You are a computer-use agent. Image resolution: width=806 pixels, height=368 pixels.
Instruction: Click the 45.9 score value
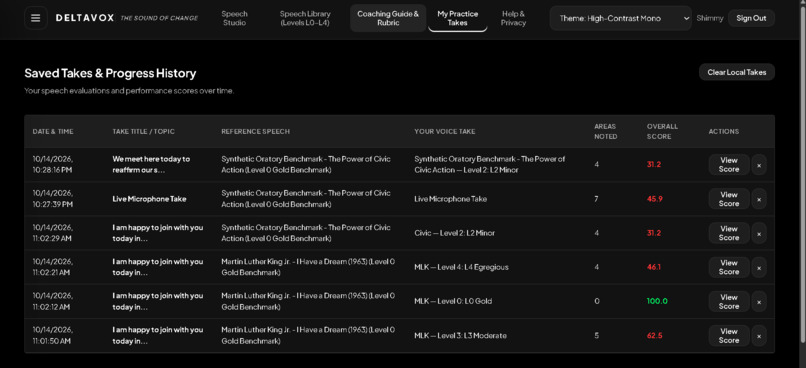[654, 199]
